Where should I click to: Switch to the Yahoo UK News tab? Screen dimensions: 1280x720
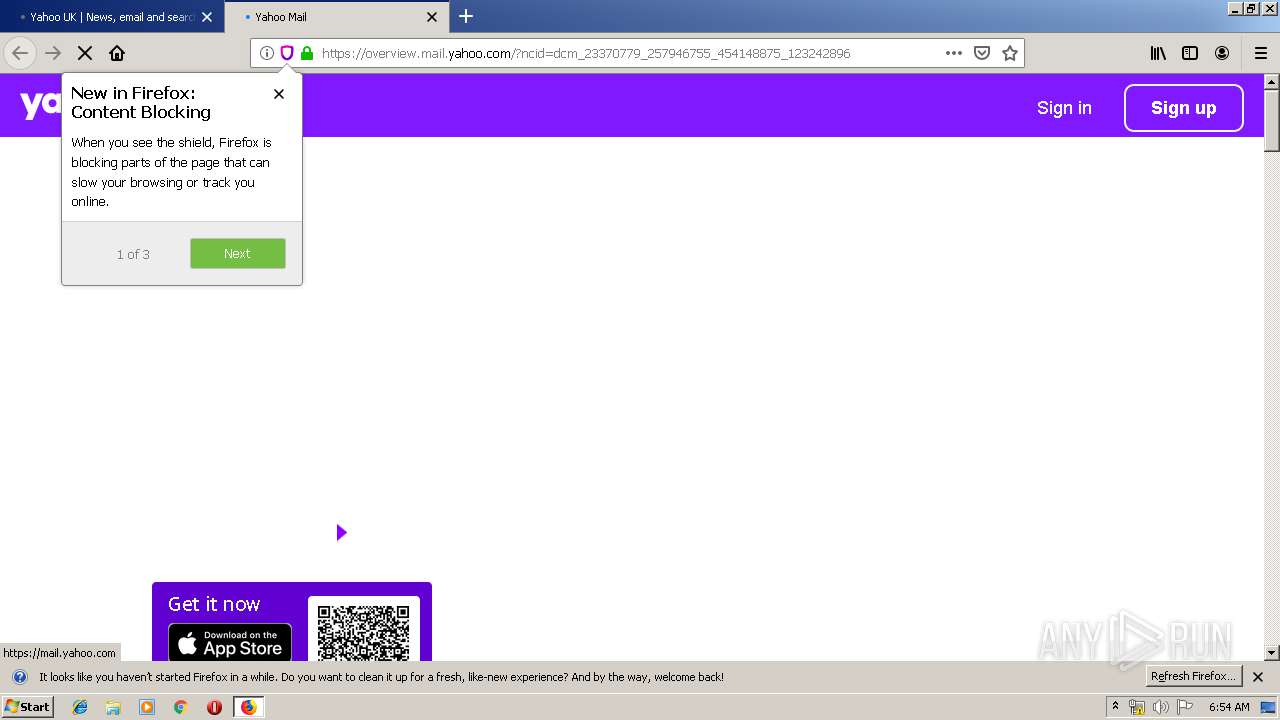[x=112, y=17]
